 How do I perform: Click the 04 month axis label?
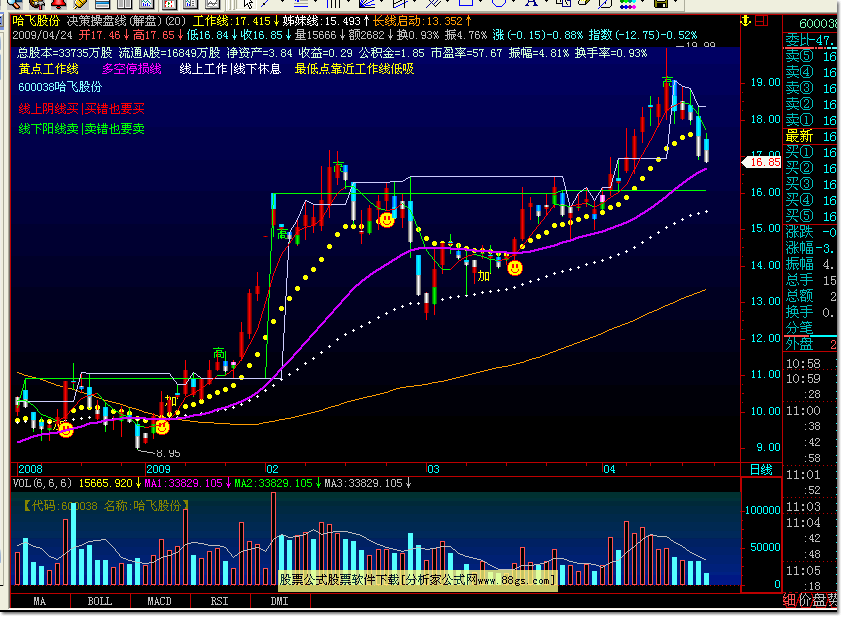[x=609, y=469]
